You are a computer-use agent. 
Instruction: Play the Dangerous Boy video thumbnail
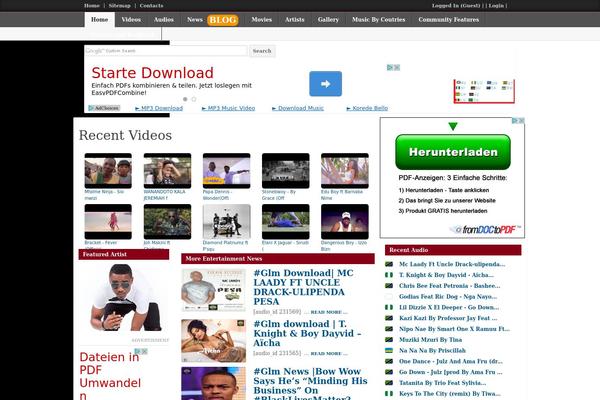tap(345, 222)
